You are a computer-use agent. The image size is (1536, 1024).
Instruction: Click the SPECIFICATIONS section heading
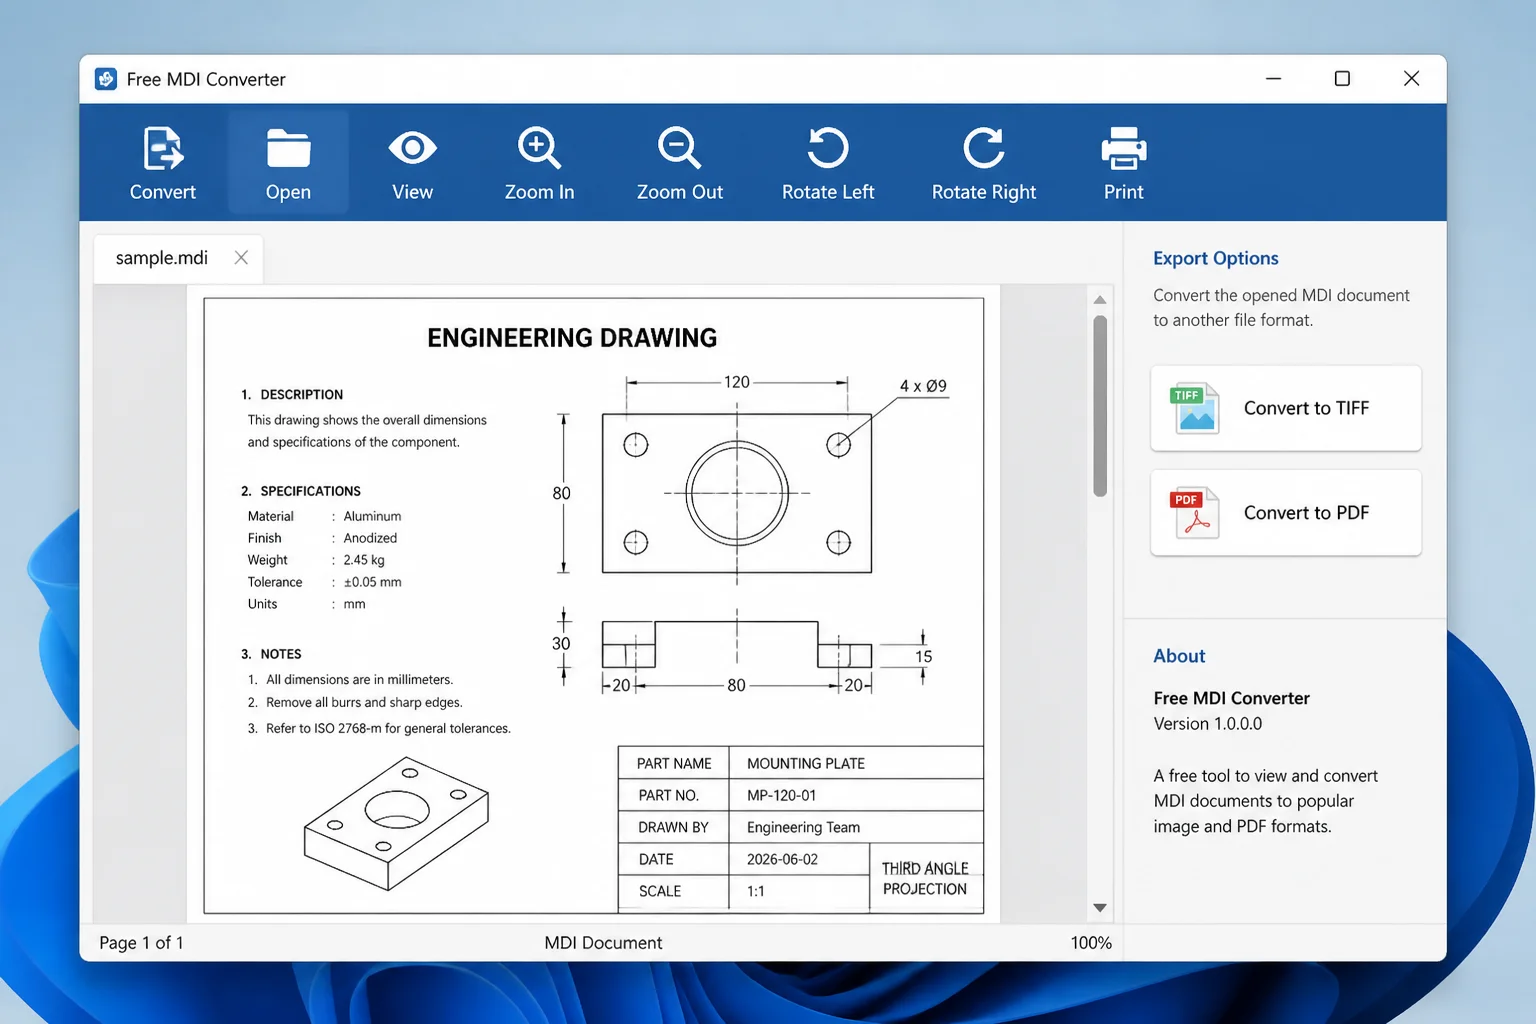click(310, 491)
